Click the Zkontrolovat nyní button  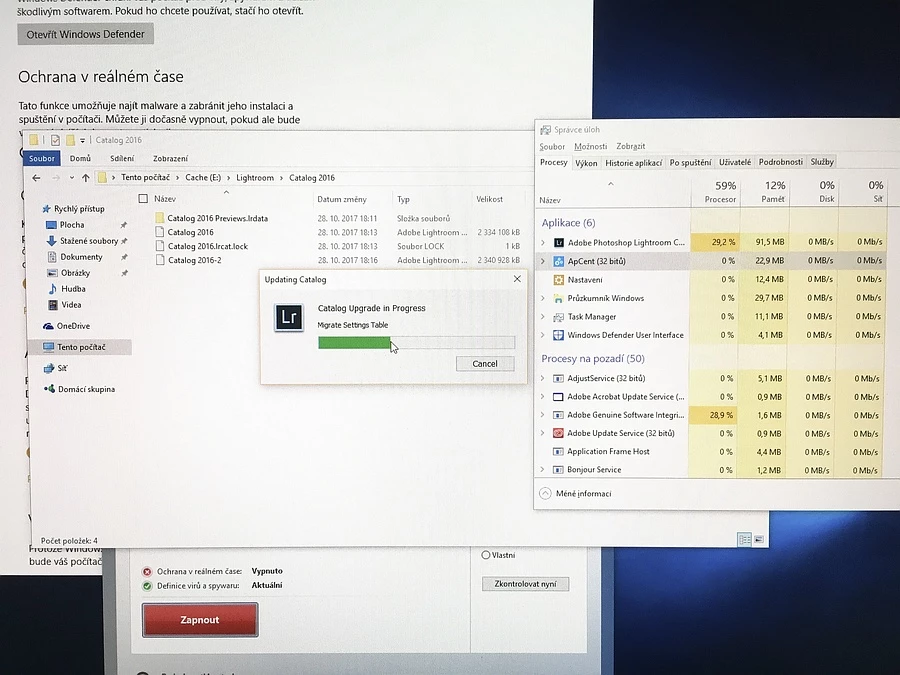[x=525, y=584]
